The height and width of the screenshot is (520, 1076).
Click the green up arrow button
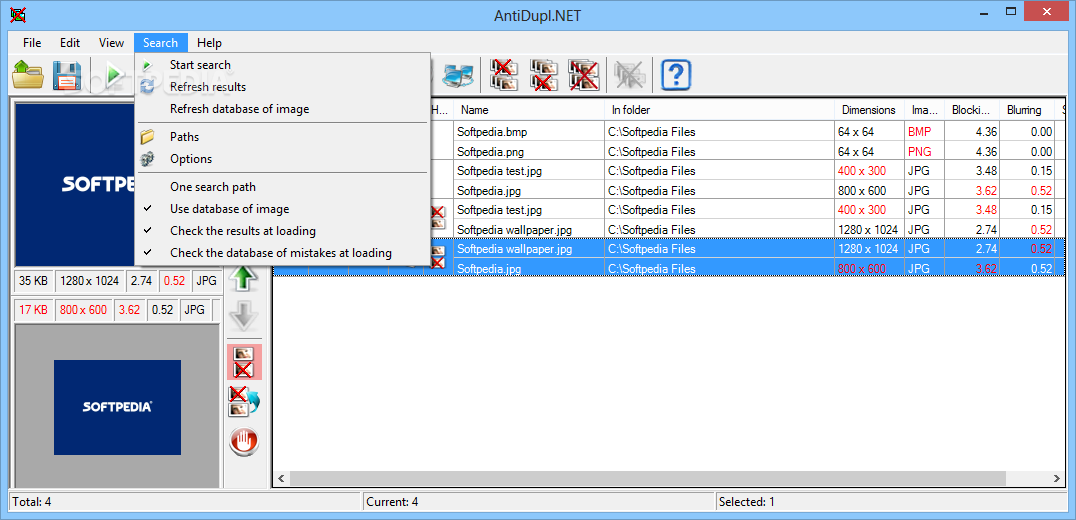pyautogui.click(x=244, y=280)
